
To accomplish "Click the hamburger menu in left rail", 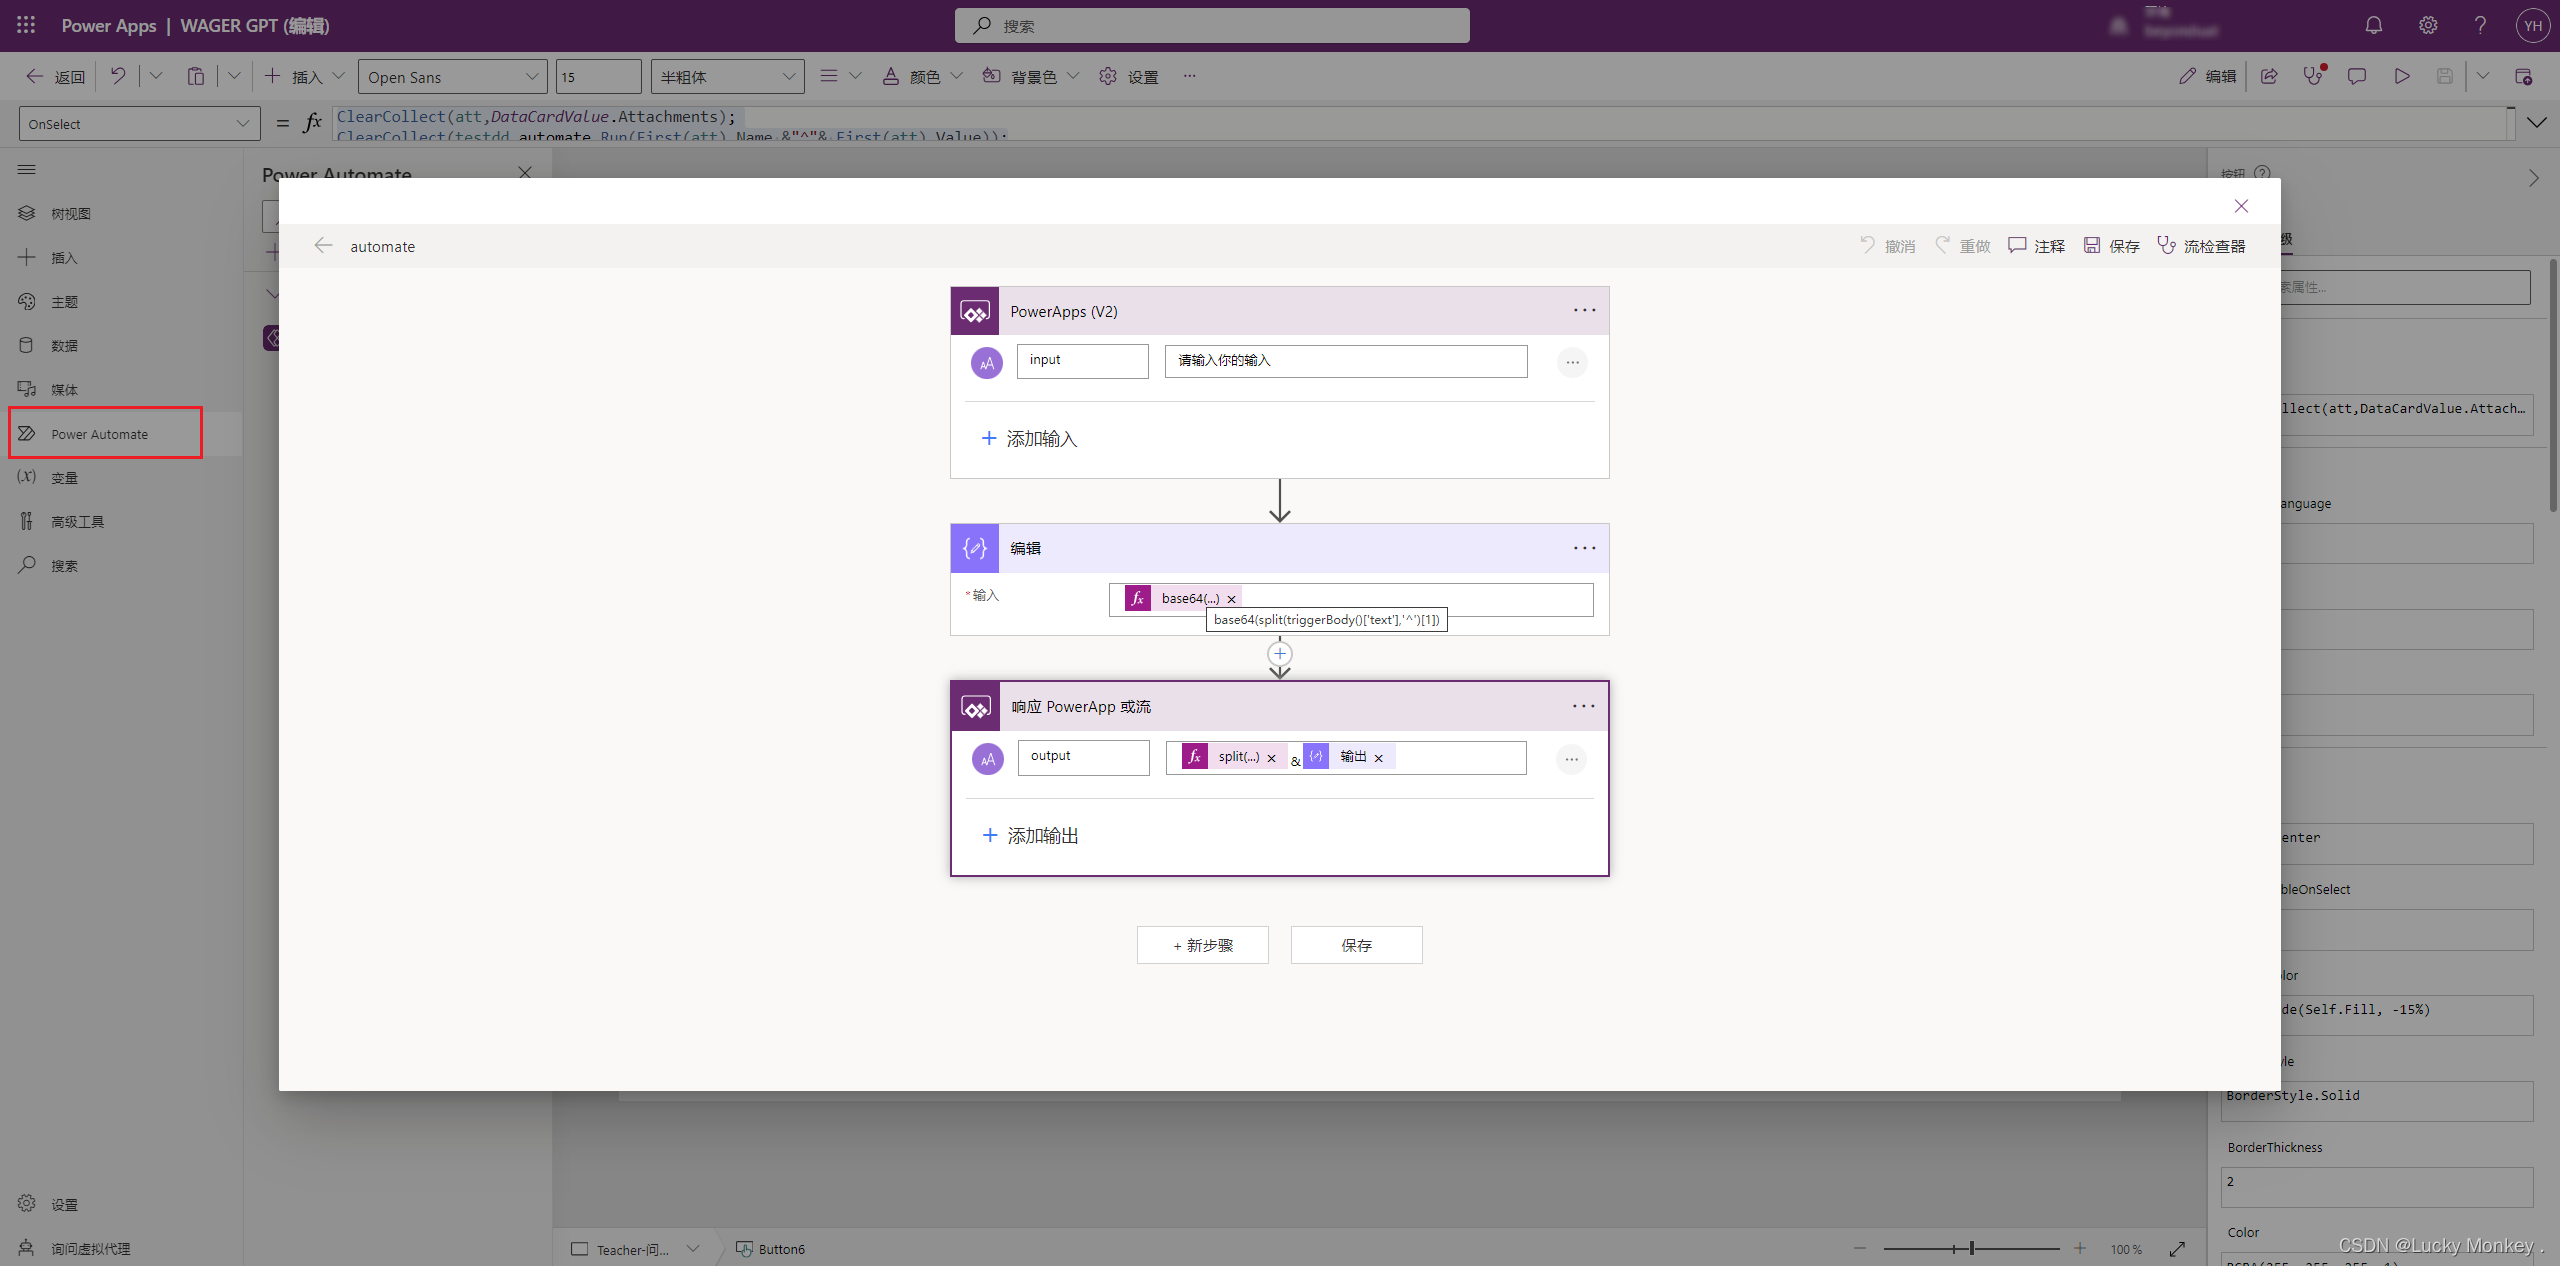I will point(27,170).
